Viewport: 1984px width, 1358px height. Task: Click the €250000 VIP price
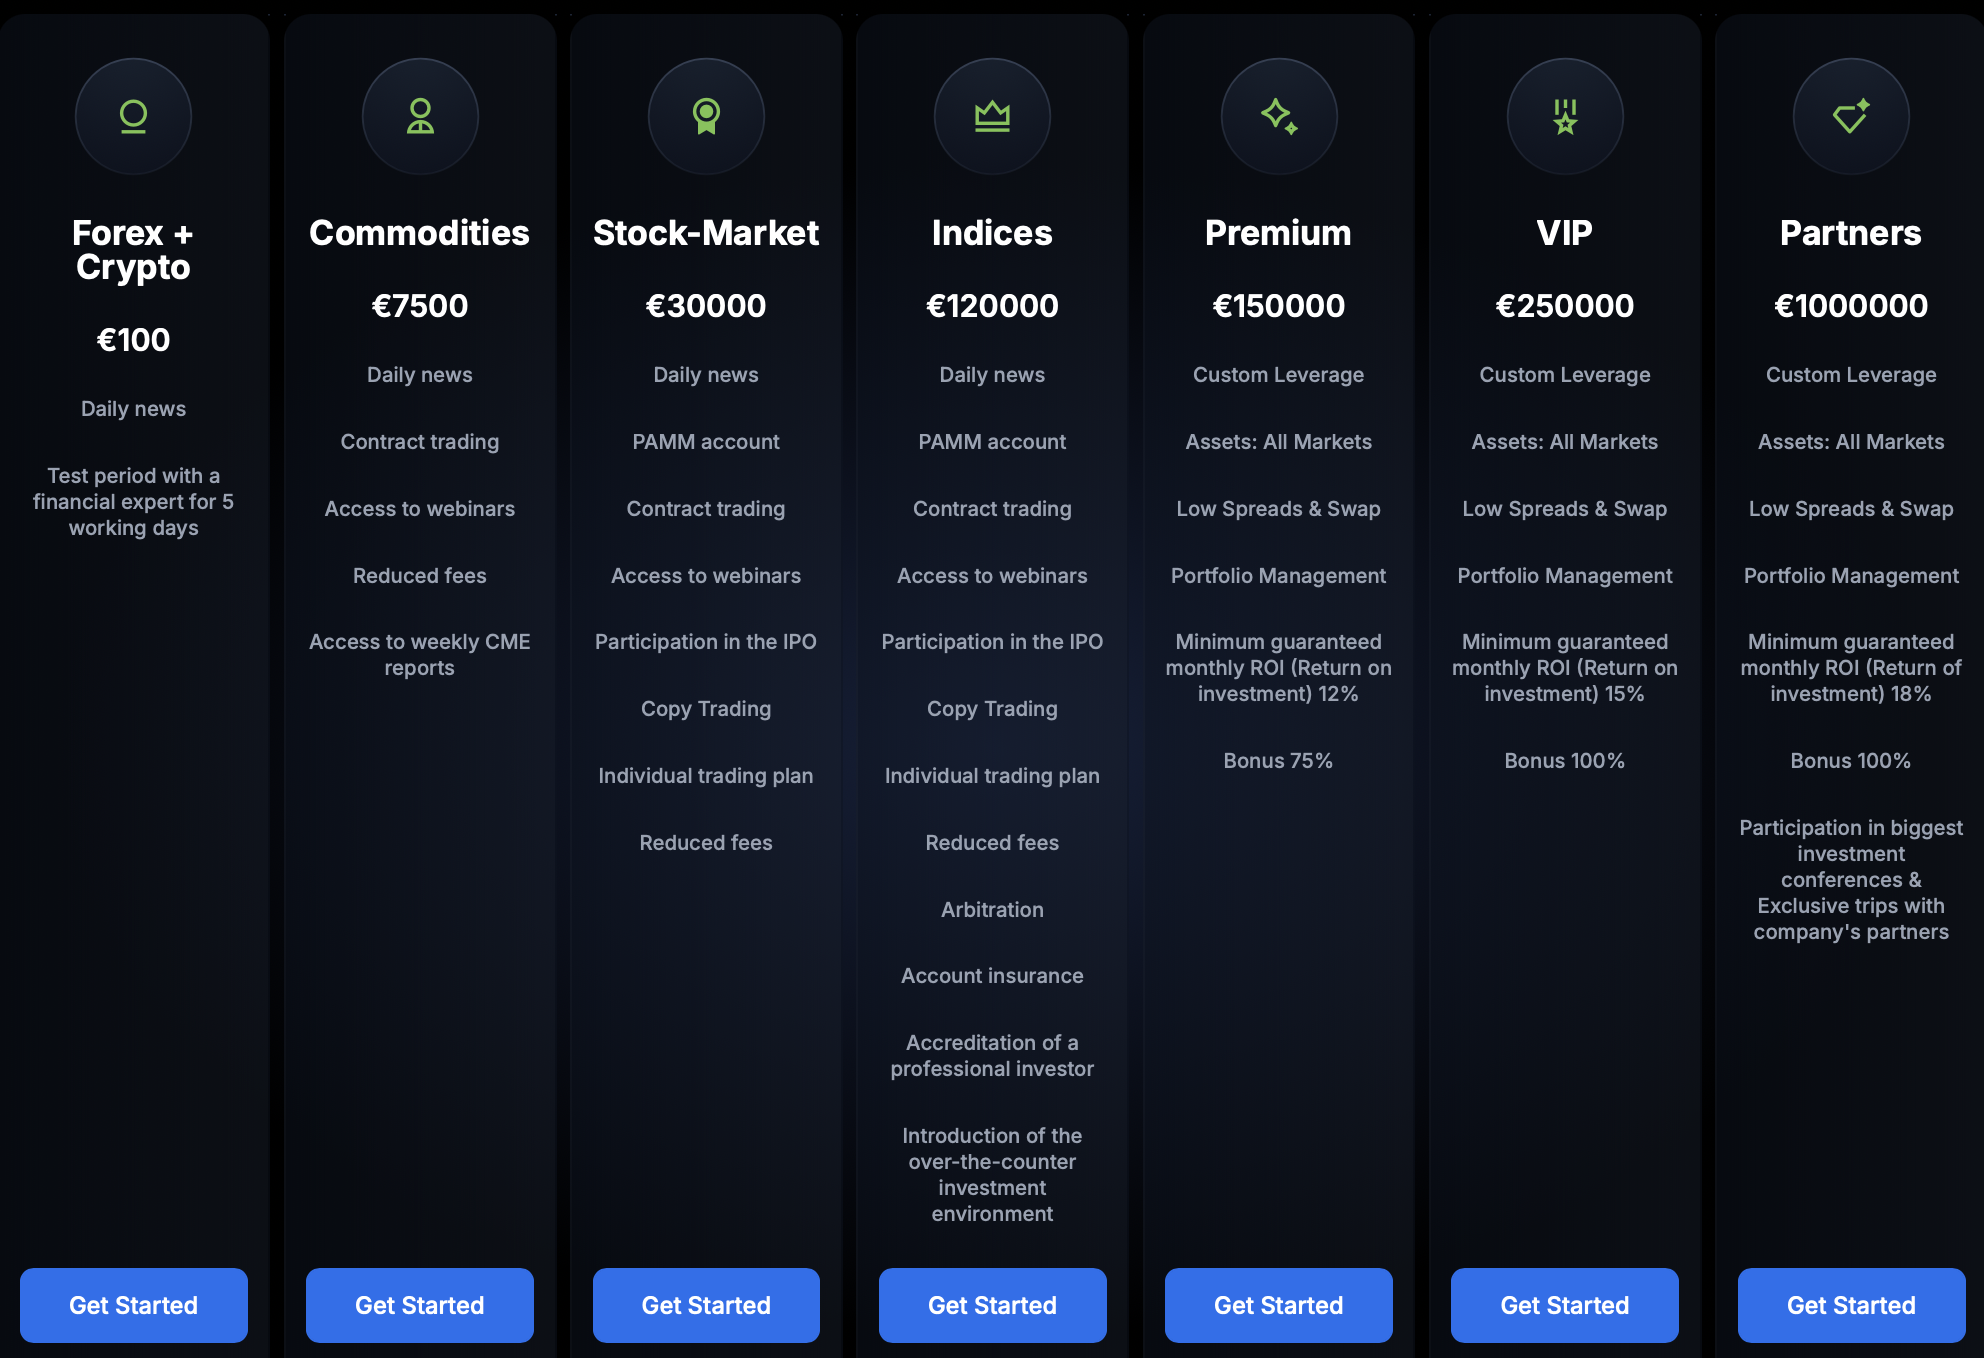(x=1565, y=306)
